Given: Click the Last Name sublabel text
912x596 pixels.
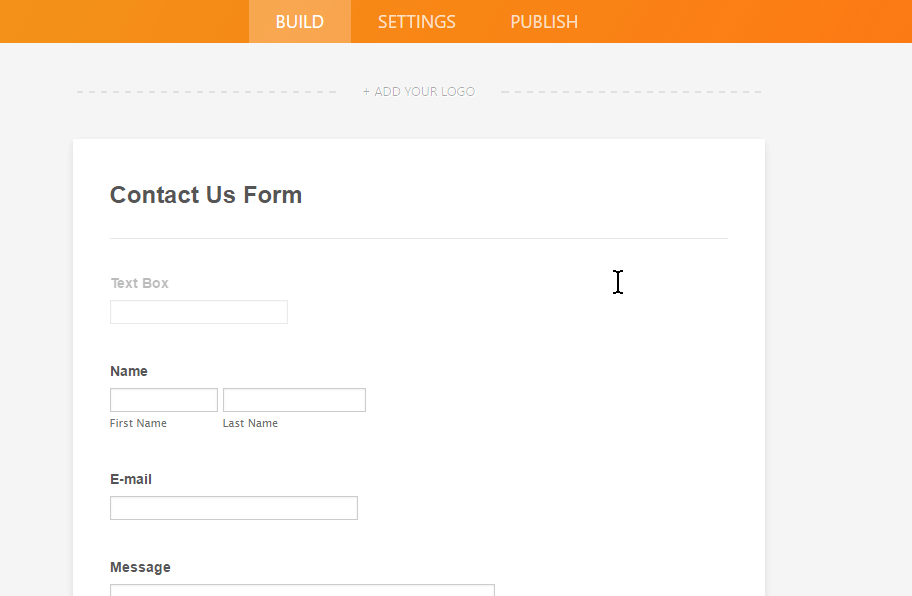Looking at the screenshot, I should pyautogui.click(x=250, y=423).
